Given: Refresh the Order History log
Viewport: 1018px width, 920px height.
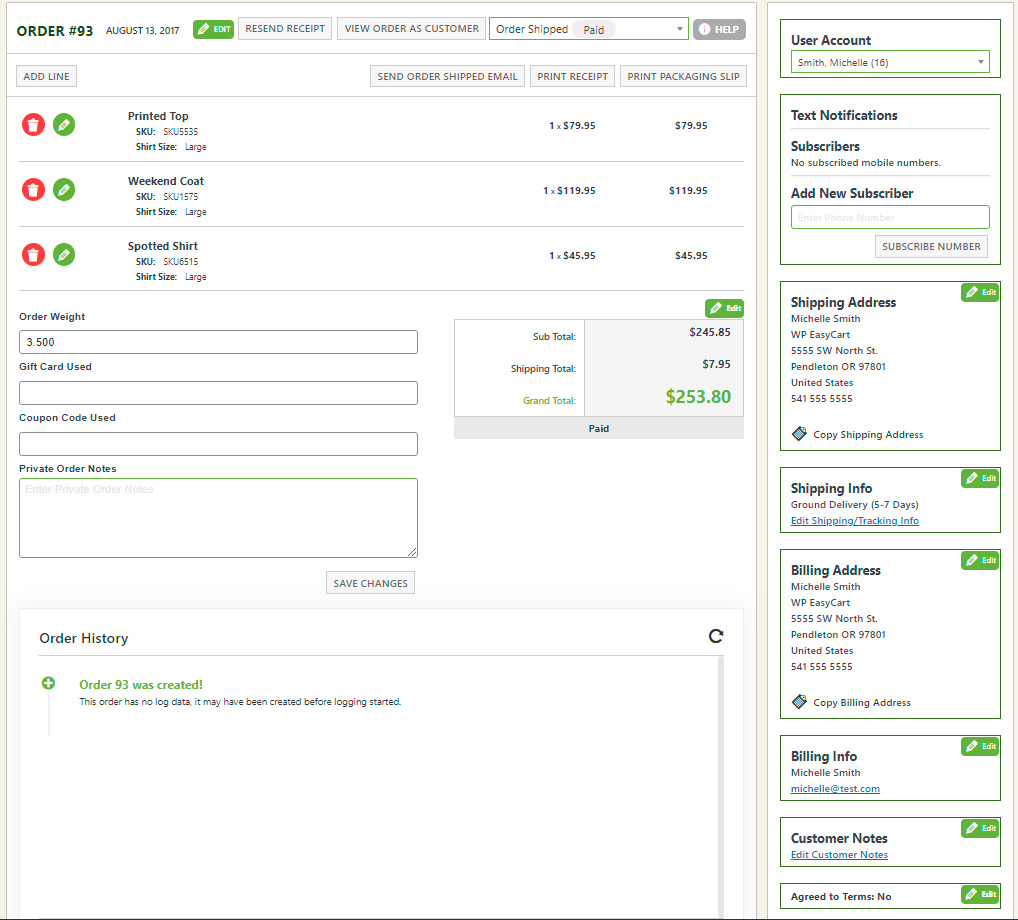Looking at the screenshot, I should (x=715, y=636).
